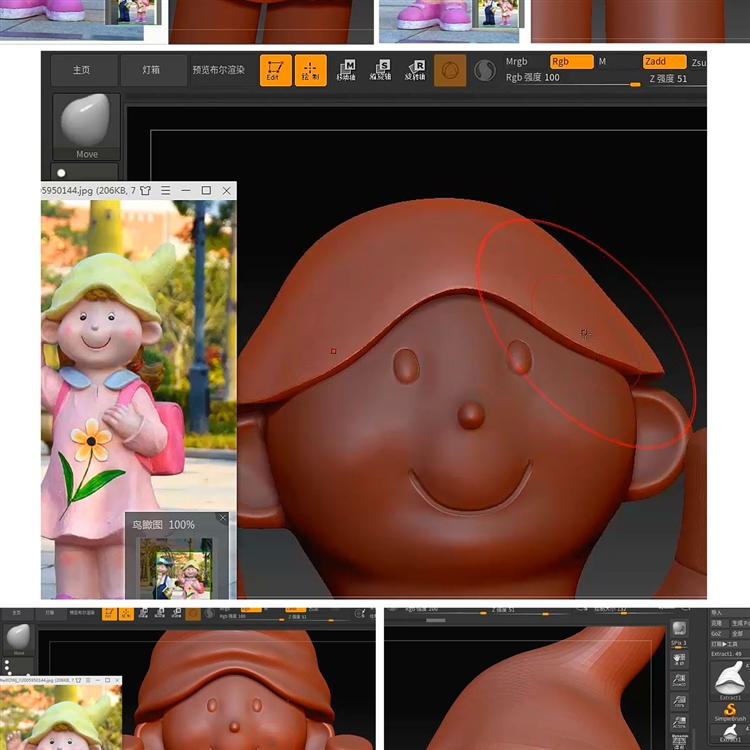Screen dimensions: 750x750
Task: Open the hamburger menu of large image viewer
Action: coord(165,191)
